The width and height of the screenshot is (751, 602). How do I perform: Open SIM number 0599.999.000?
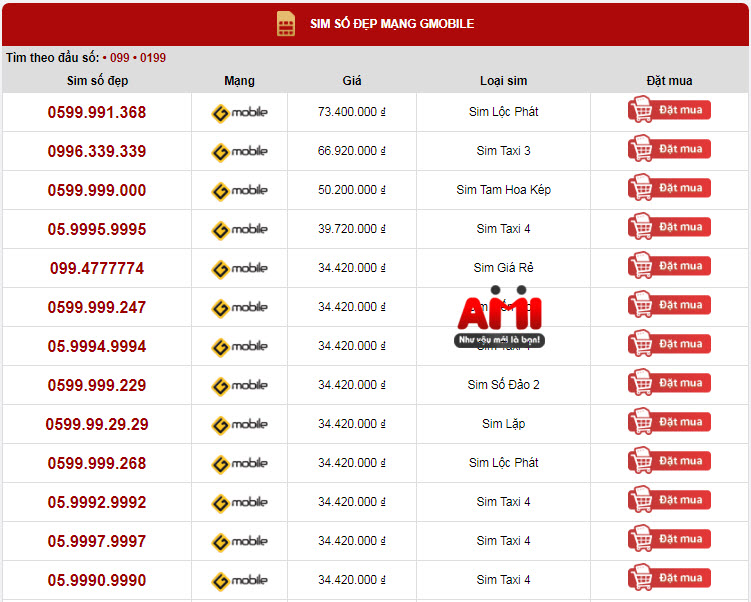coord(97,190)
